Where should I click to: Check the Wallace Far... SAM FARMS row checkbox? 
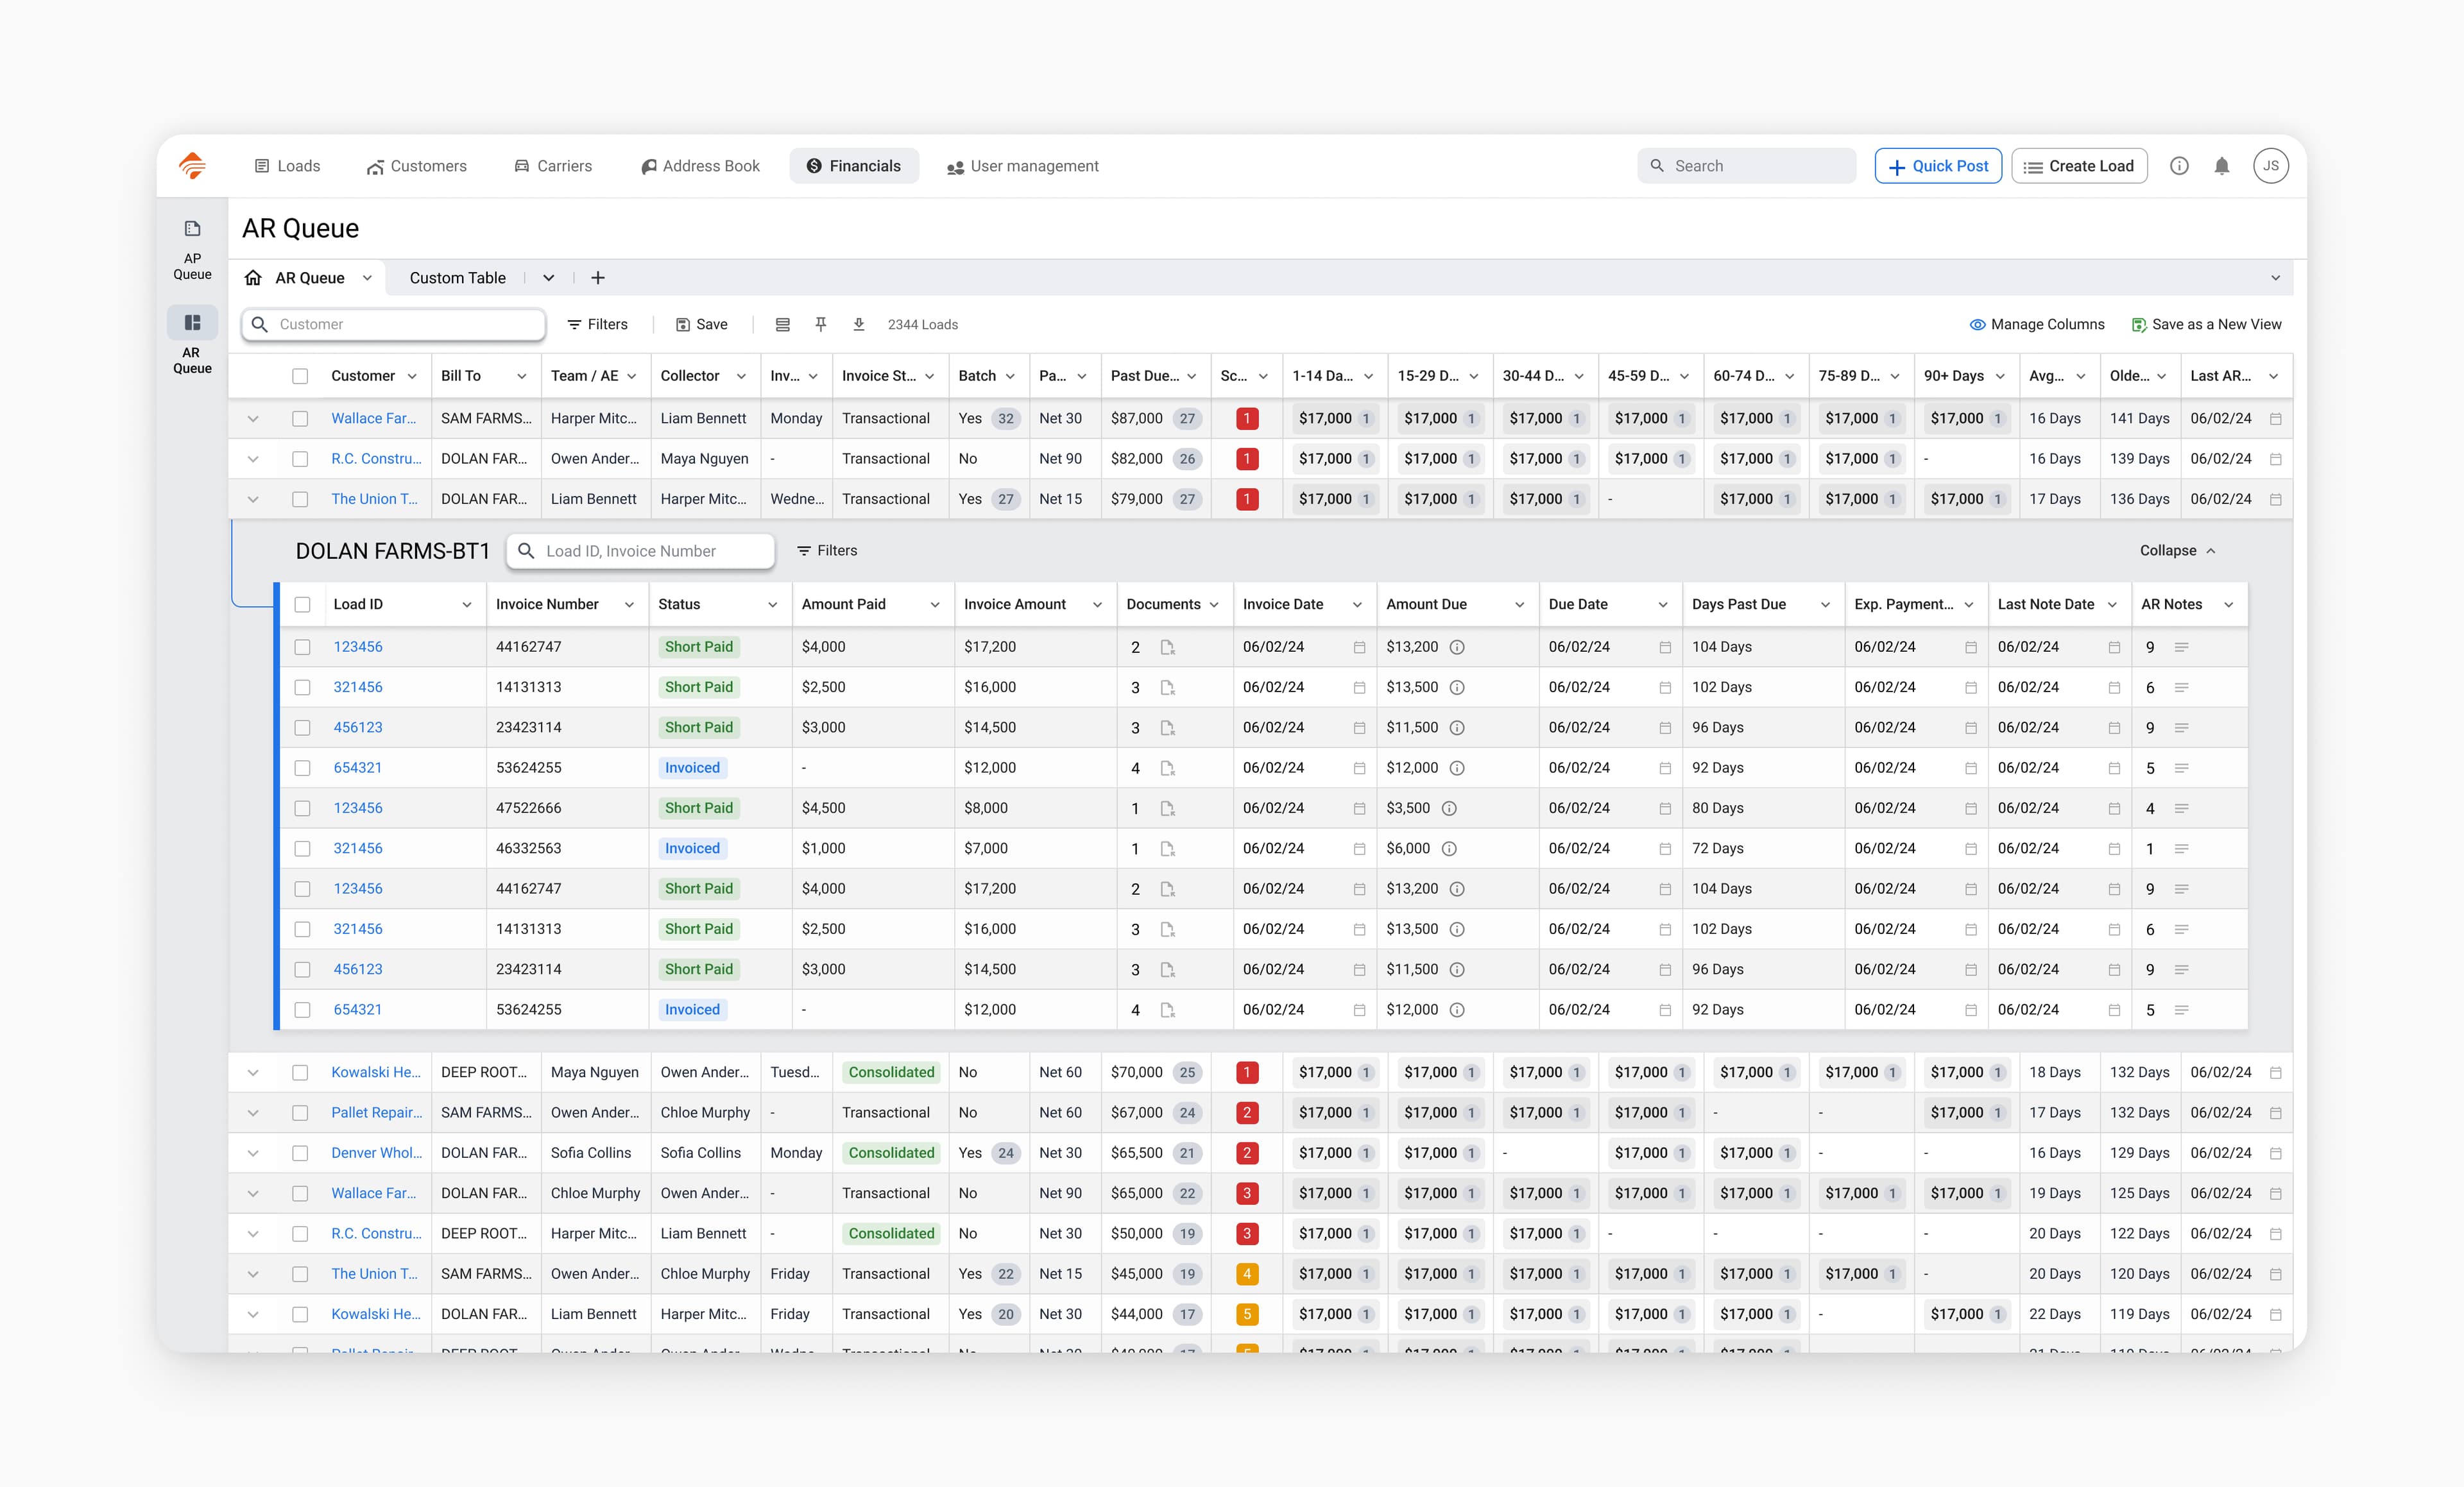tap(300, 419)
